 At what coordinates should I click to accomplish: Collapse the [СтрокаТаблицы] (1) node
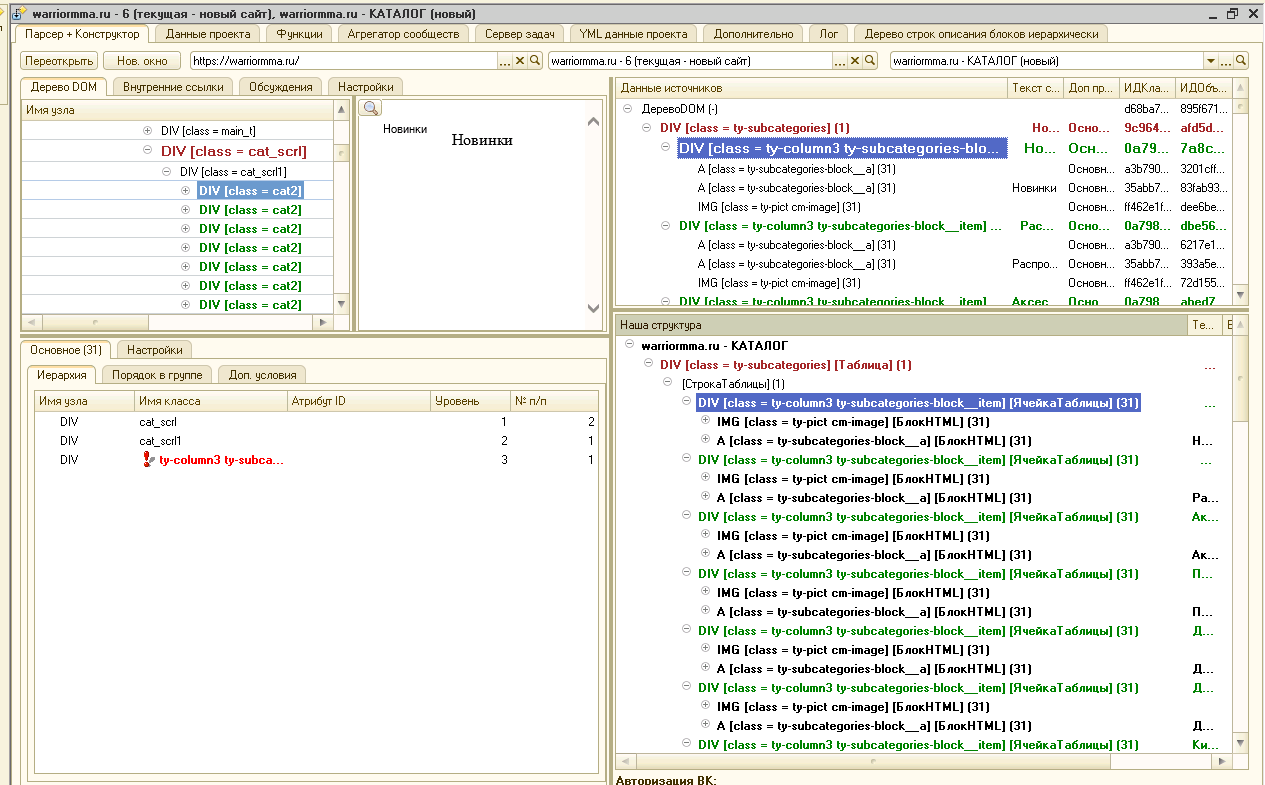click(667, 384)
